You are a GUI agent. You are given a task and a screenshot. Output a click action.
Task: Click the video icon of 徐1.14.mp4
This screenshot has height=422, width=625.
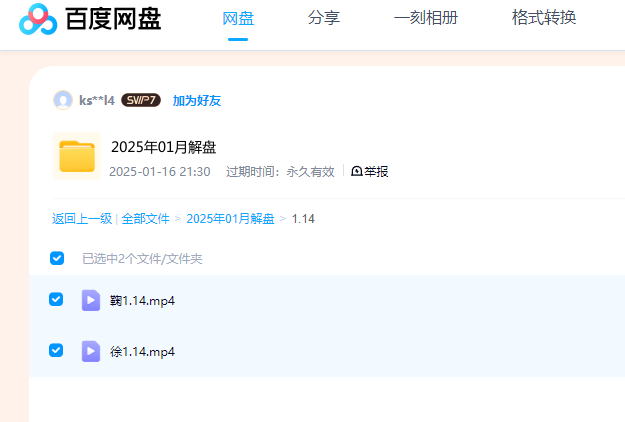[91, 351]
